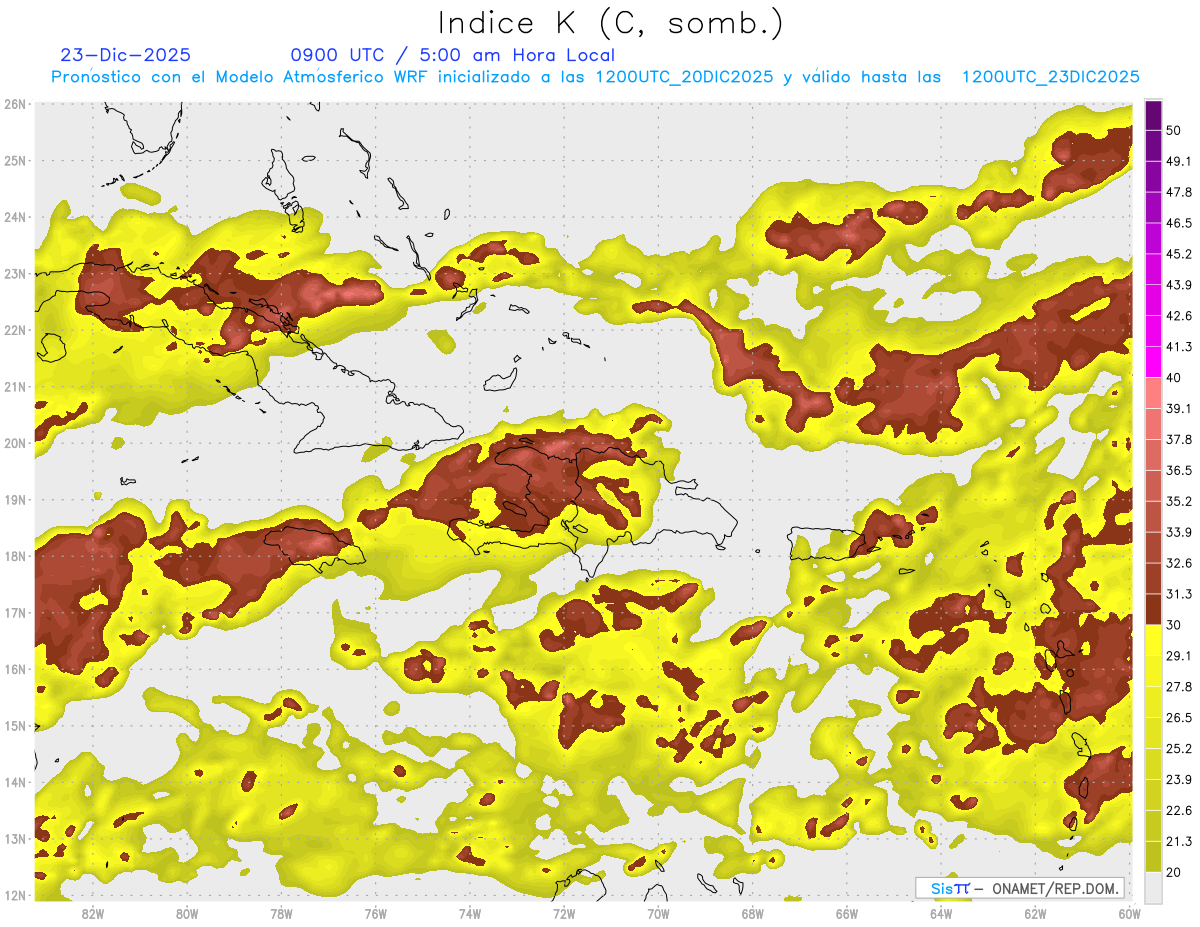Click the "25N" latitude axis label
1200x927 pixels.
pos(15,161)
